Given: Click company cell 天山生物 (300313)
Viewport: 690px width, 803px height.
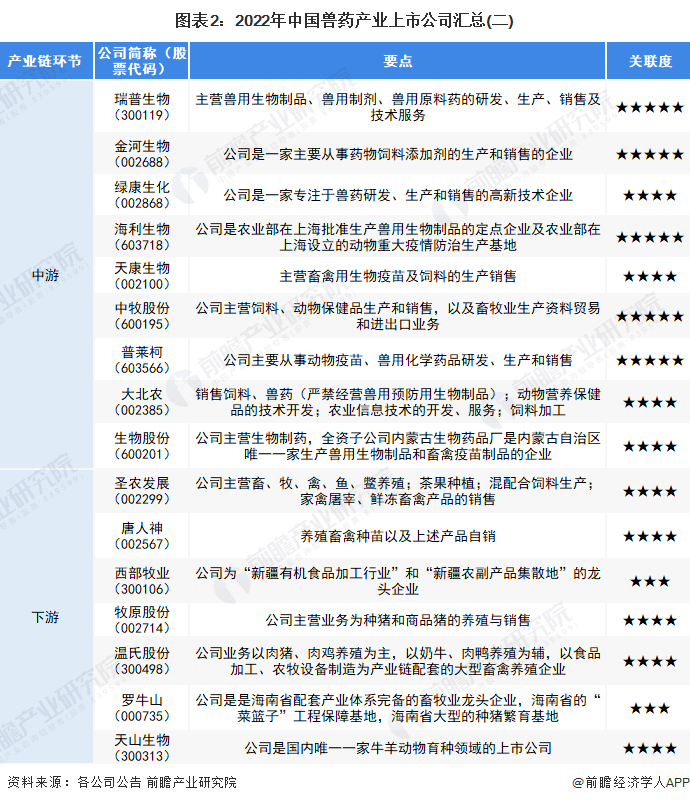Looking at the screenshot, I should (x=142, y=748).
